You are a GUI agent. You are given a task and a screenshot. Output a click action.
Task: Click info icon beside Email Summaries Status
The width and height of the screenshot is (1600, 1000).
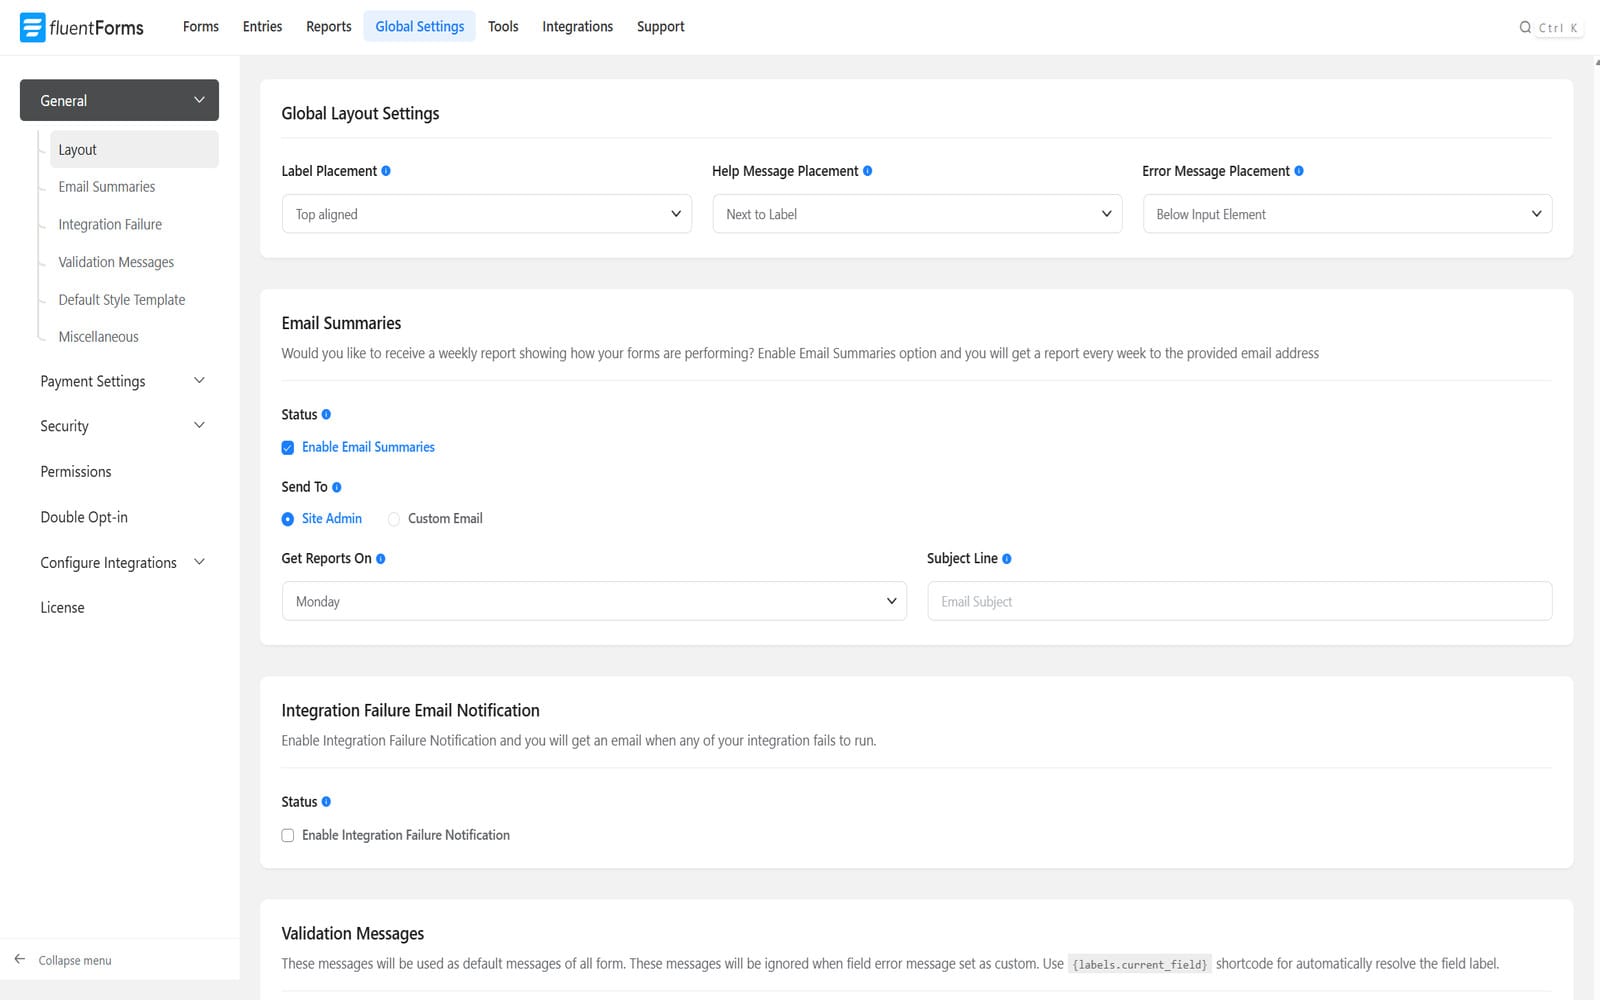point(326,414)
